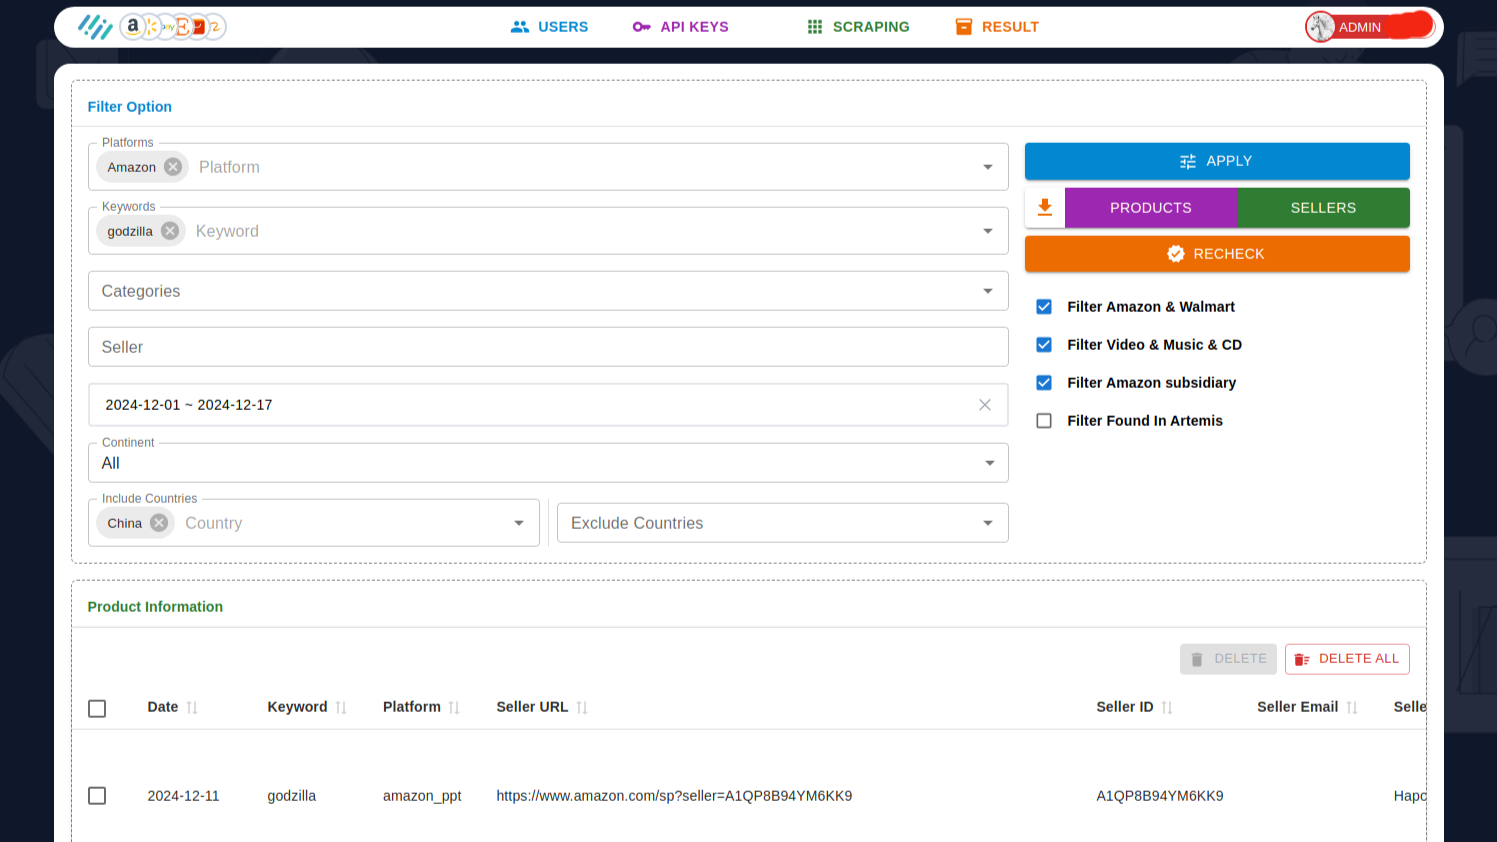Image resolution: width=1497 pixels, height=842 pixels.
Task: Click the Filter Option heading
Action: pyautogui.click(x=130, y=107)
